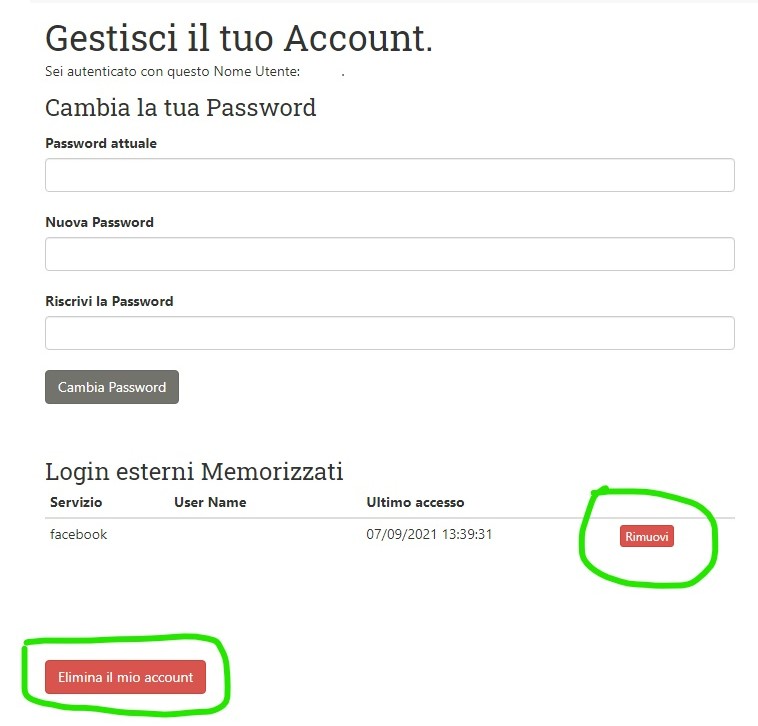The width and height of the screenshot is (758, 726).
Task: Click the Login esterni Memorizzati heading
Action: 194,471
